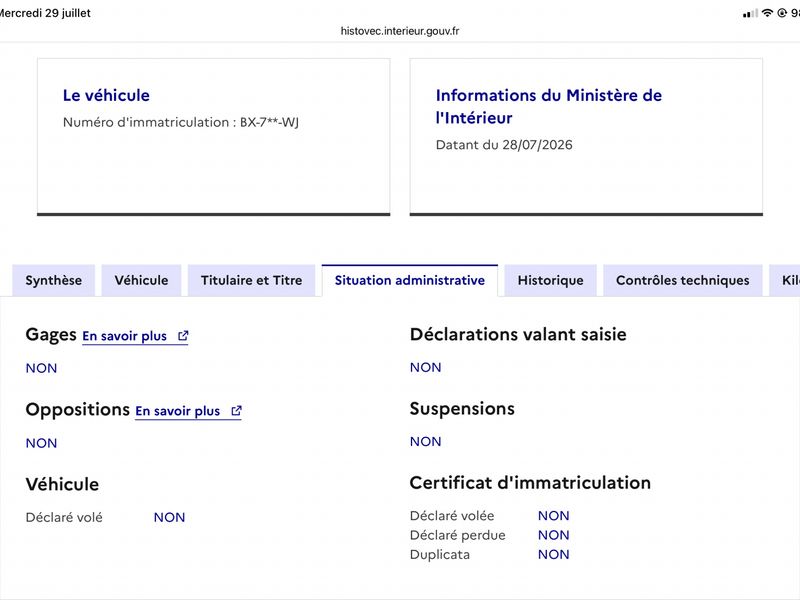The image size is (800, 600).
Task: Click the 'Déclarations valant saisie' heading
Action: coord(518,334)
